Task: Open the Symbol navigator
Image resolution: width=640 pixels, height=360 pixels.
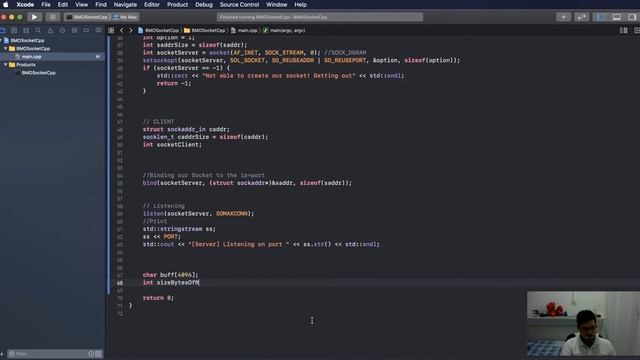Action: coord(26,31)
